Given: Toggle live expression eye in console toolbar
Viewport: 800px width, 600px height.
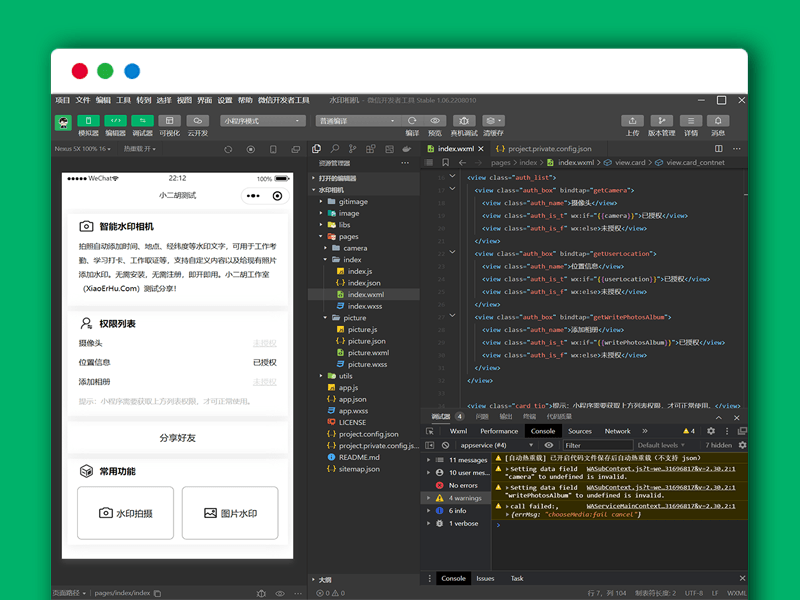Looking at the screenshot, I should coord(548,445).
